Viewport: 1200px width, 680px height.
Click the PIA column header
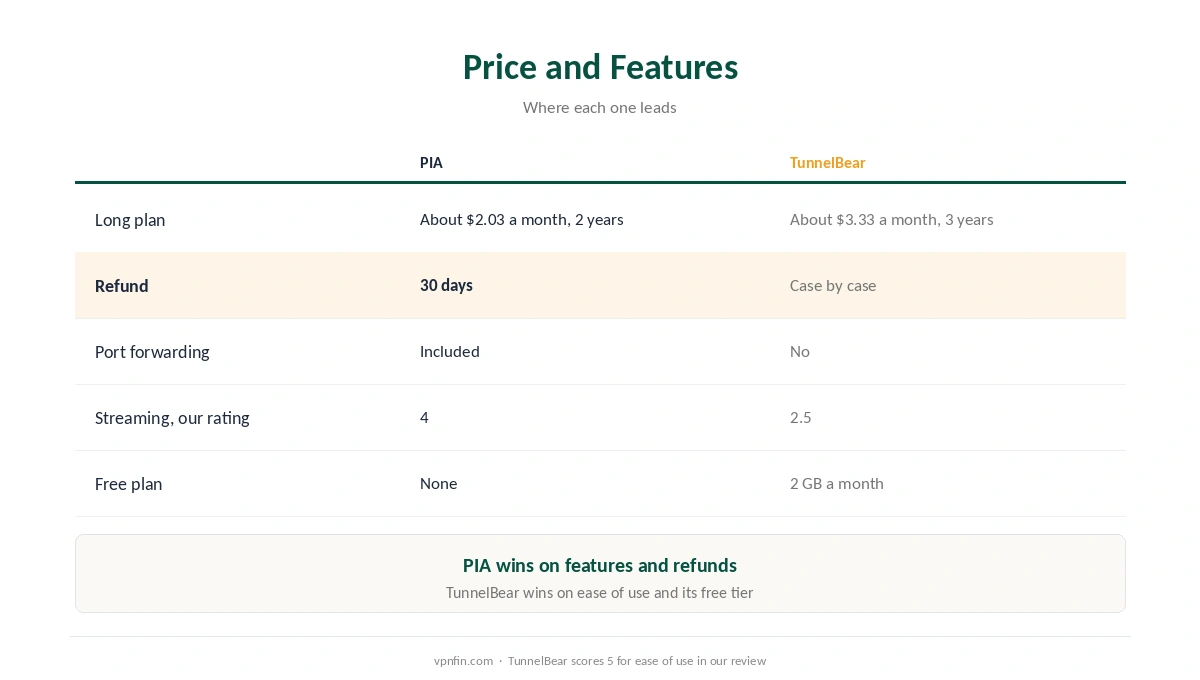[431, 162]
